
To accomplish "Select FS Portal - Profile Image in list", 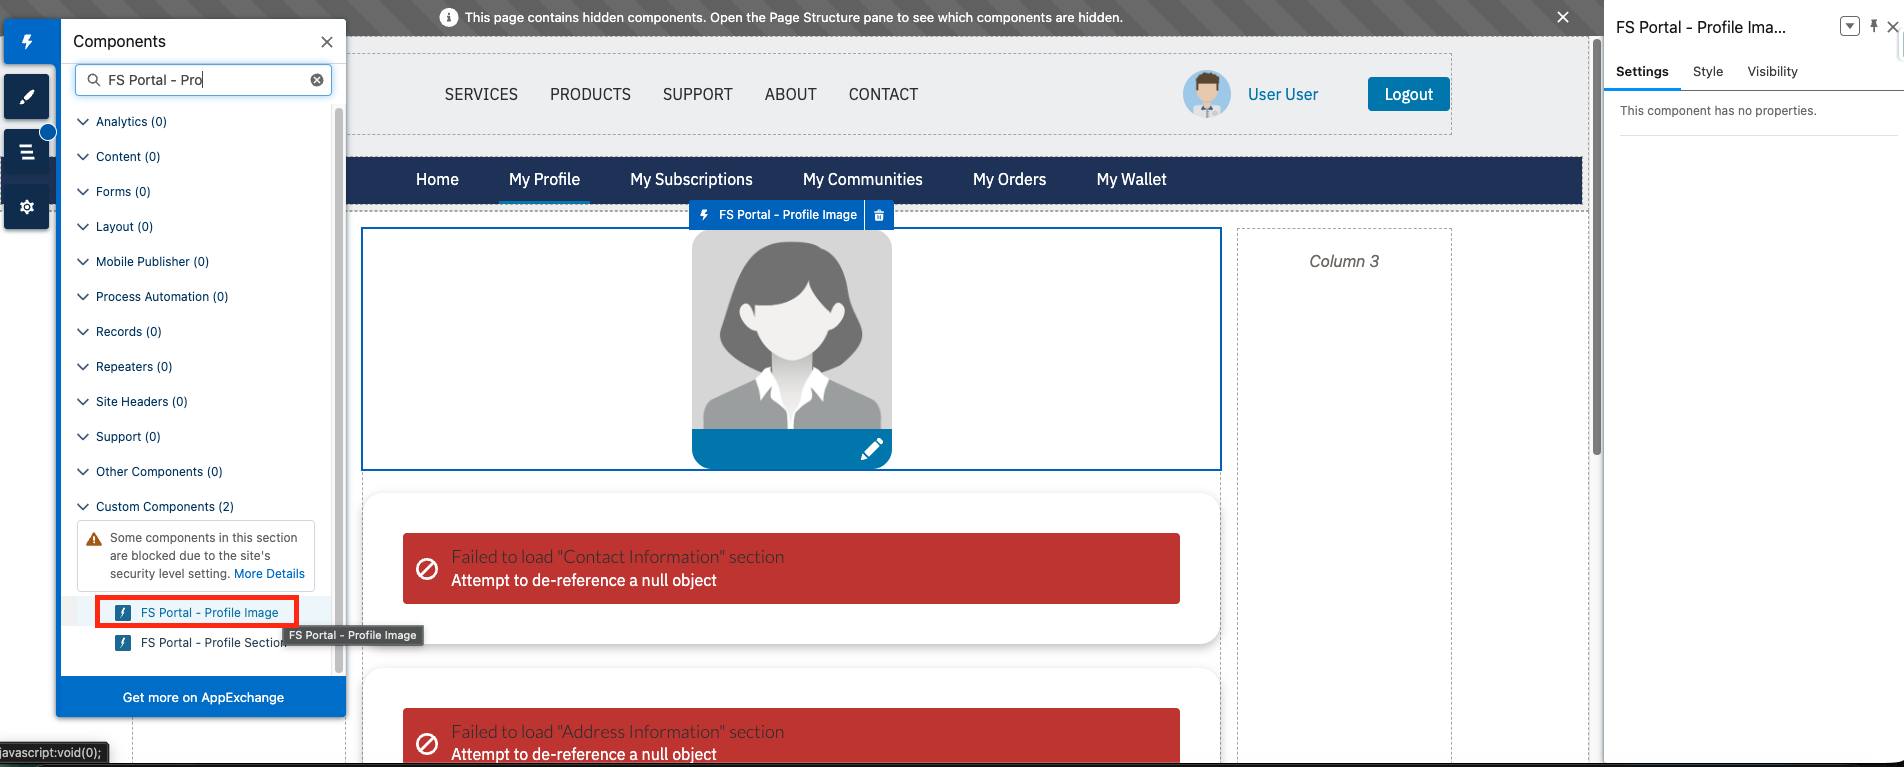I will (209, 613).
